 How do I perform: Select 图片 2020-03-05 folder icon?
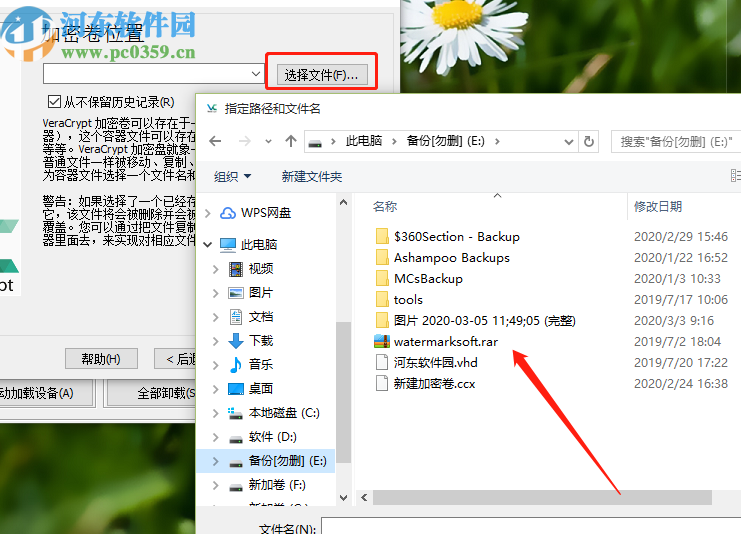pyautogui.click(x=382, y=320)
